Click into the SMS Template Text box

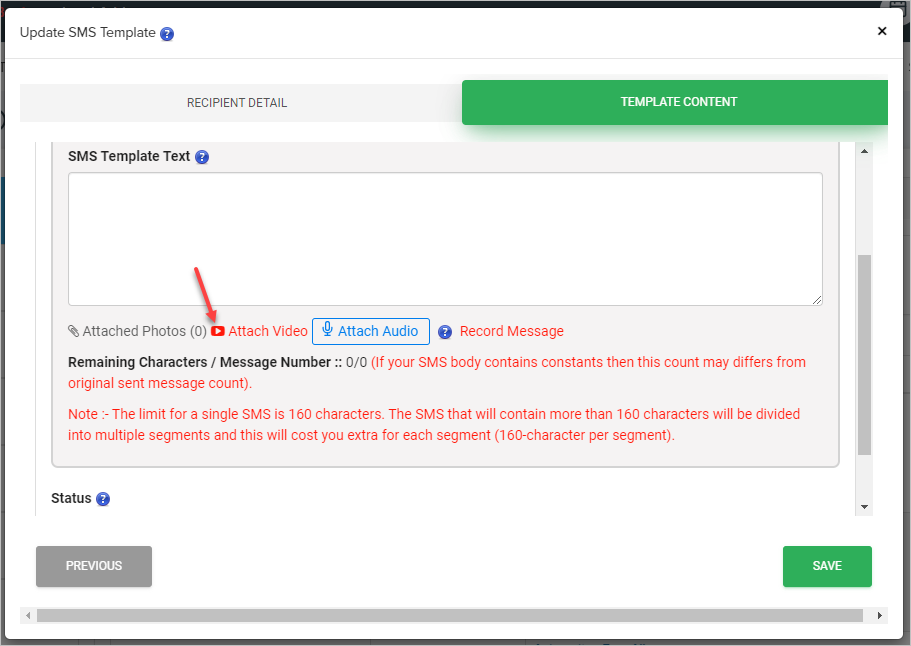[445, 239]
